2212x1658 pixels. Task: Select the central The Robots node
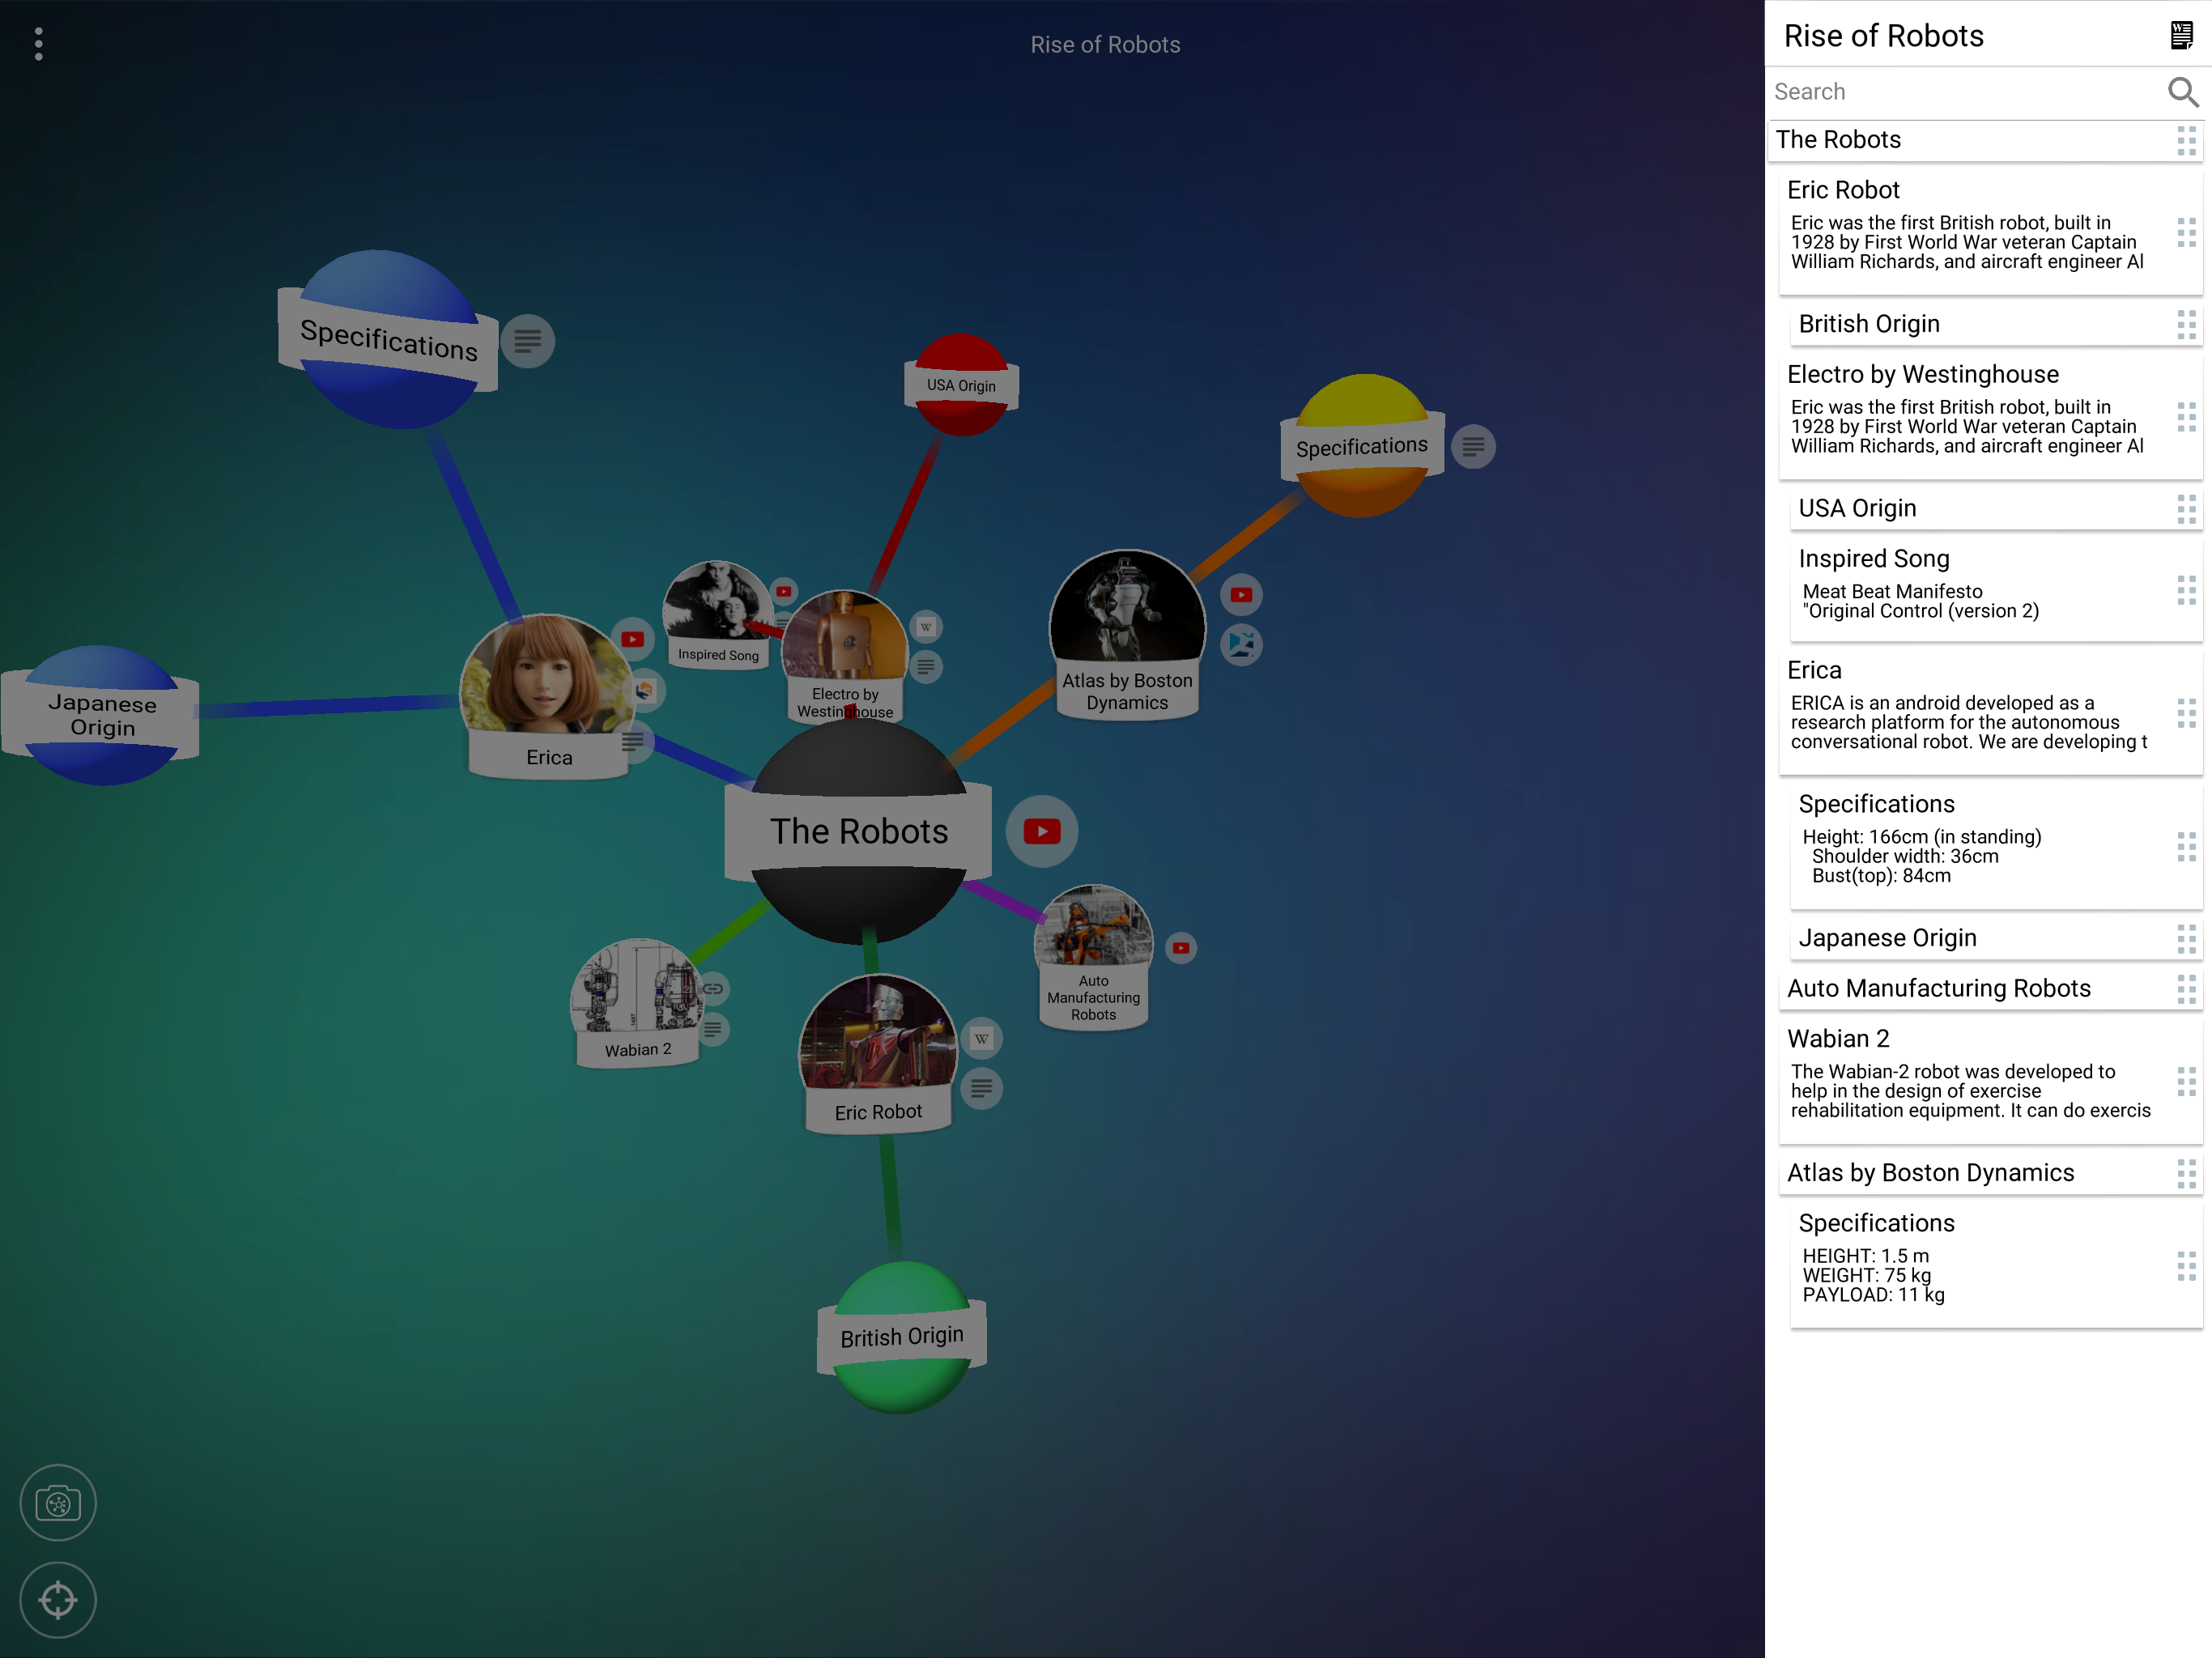(x=860, y=830)
